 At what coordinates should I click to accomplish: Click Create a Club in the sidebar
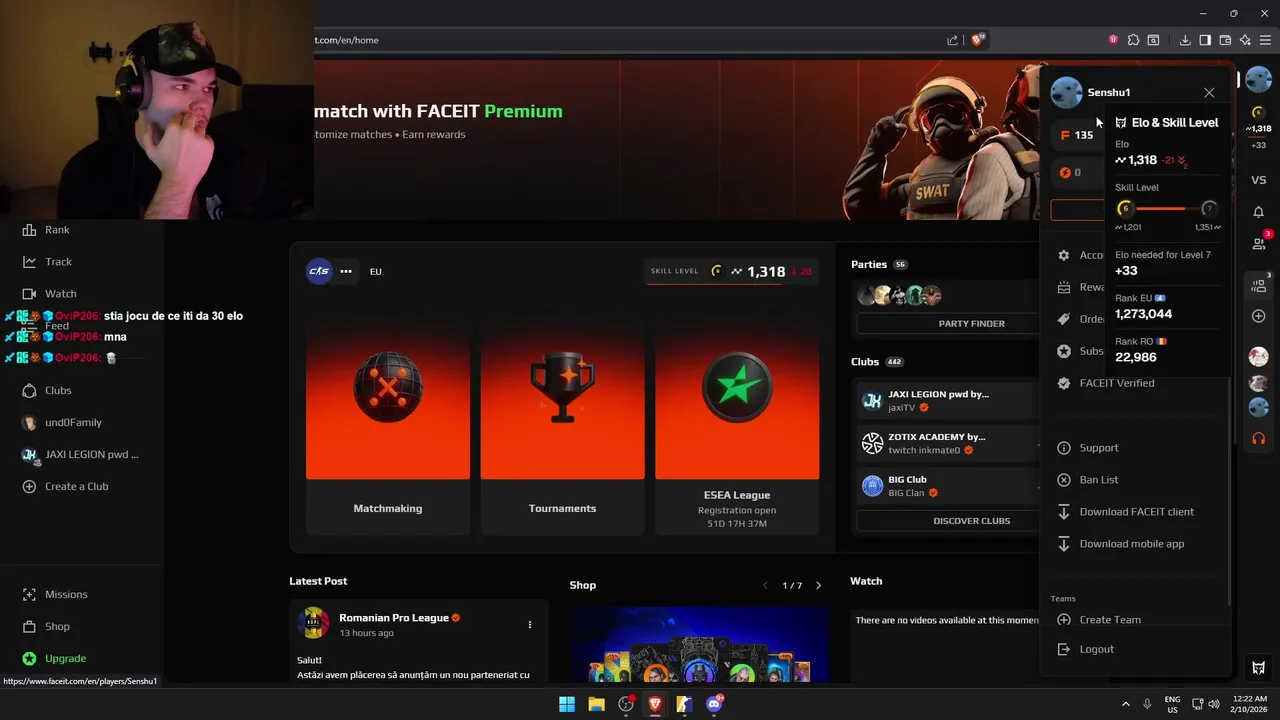point(65,486)
